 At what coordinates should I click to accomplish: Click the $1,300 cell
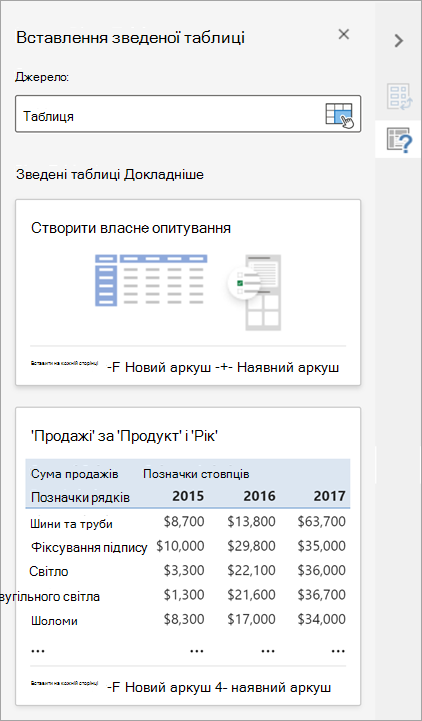tap(184, 595)
